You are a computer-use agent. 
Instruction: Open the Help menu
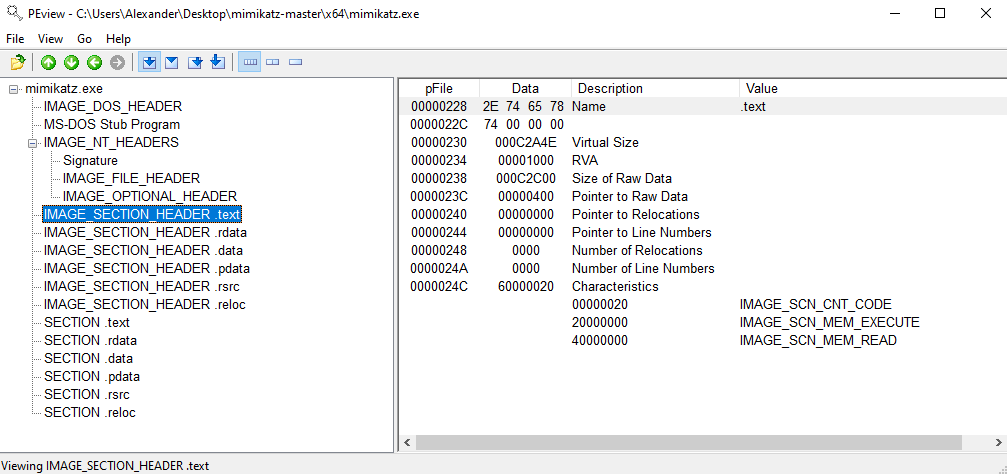click(118, 39)
